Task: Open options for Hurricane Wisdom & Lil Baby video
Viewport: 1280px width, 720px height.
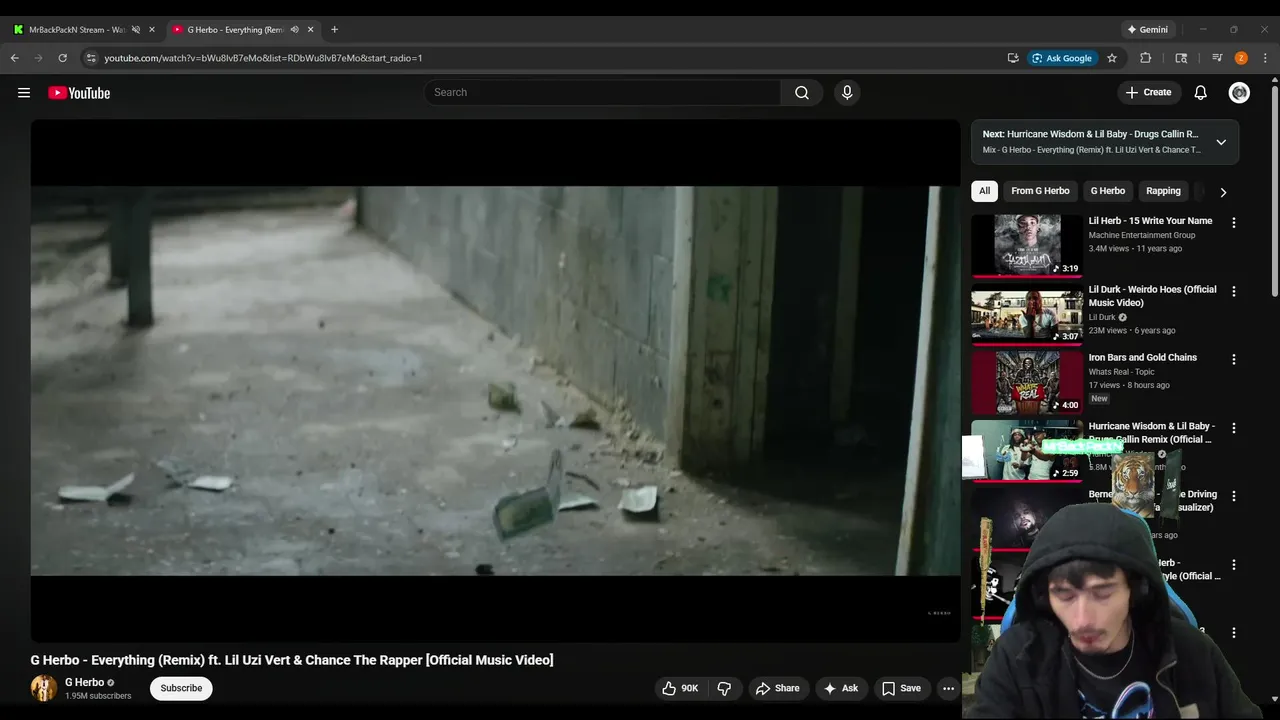Action: (x=1233, y=428)
